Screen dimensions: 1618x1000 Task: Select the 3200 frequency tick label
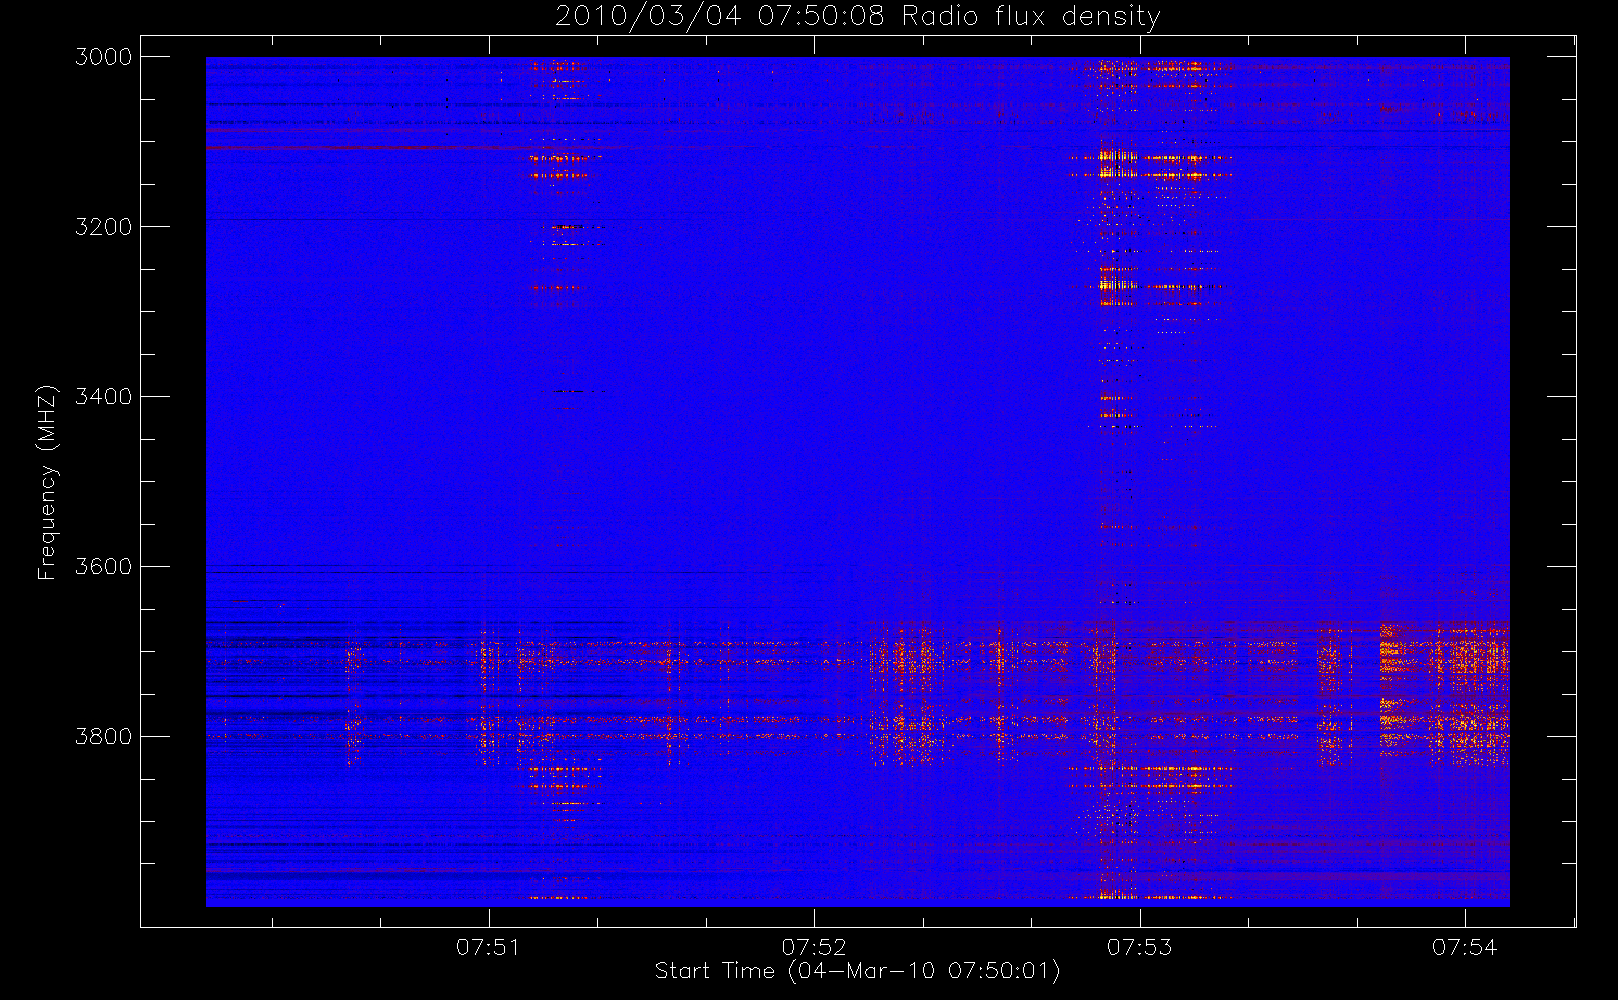click(x=104, y=227)
